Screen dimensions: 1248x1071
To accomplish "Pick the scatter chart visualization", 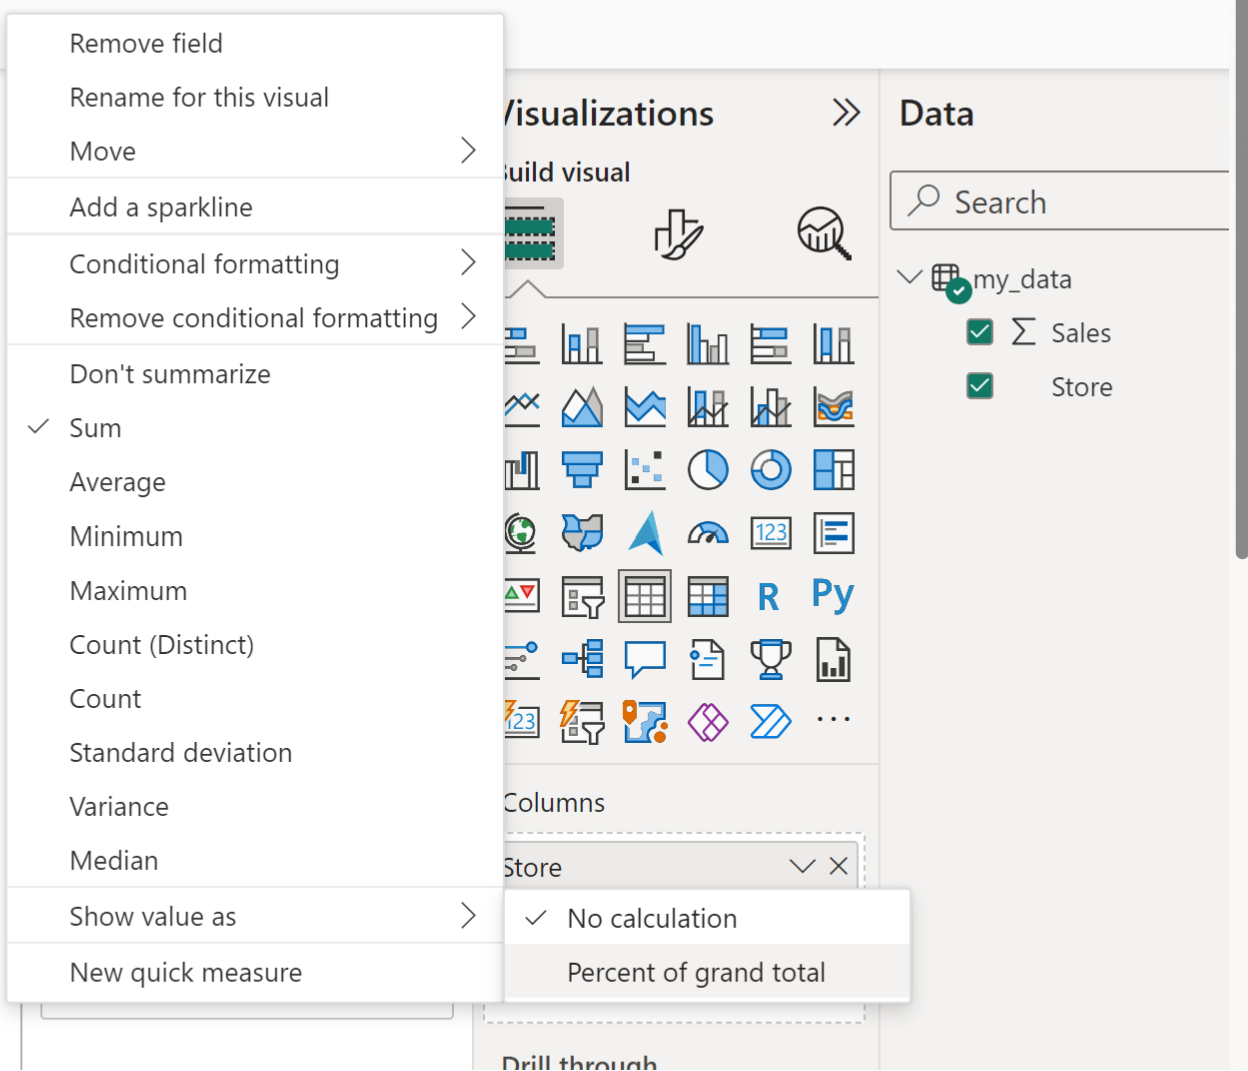I will [645, 470].
